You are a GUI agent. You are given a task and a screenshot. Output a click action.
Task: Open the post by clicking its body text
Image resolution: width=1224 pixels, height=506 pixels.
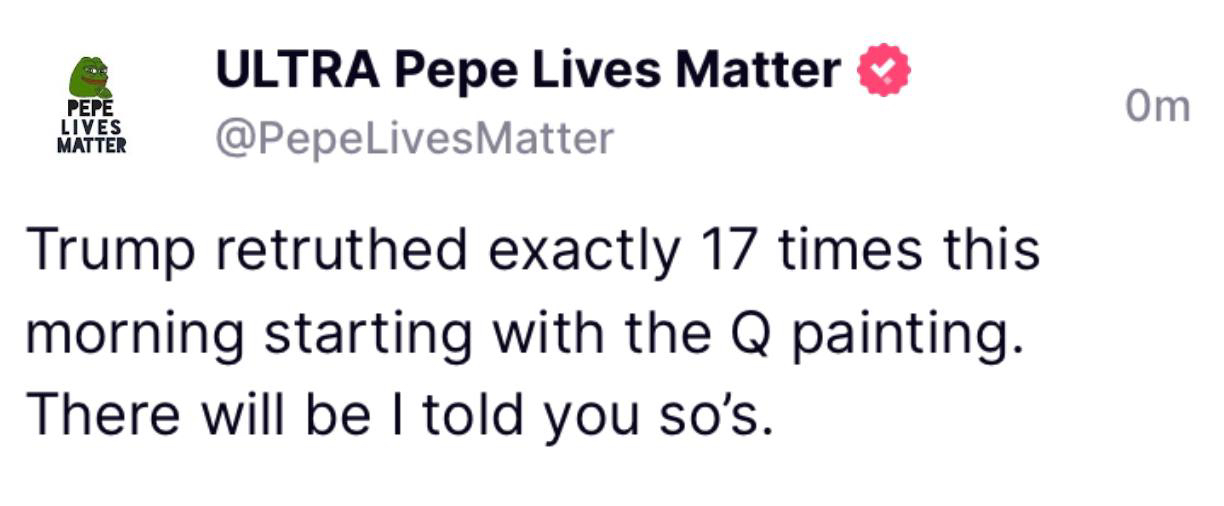click(530, 332)
